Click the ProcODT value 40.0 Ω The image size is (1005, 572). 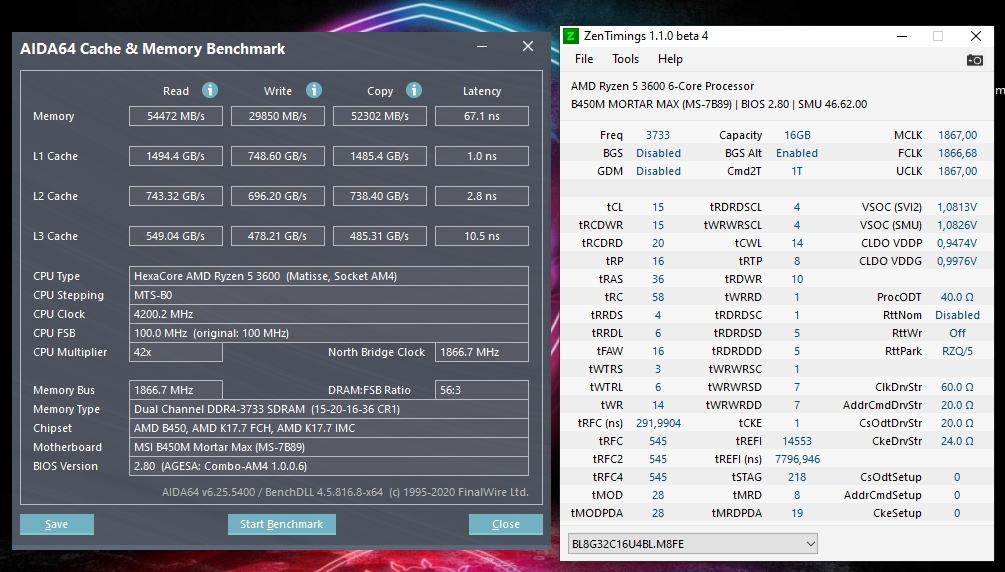coord(957,297)
